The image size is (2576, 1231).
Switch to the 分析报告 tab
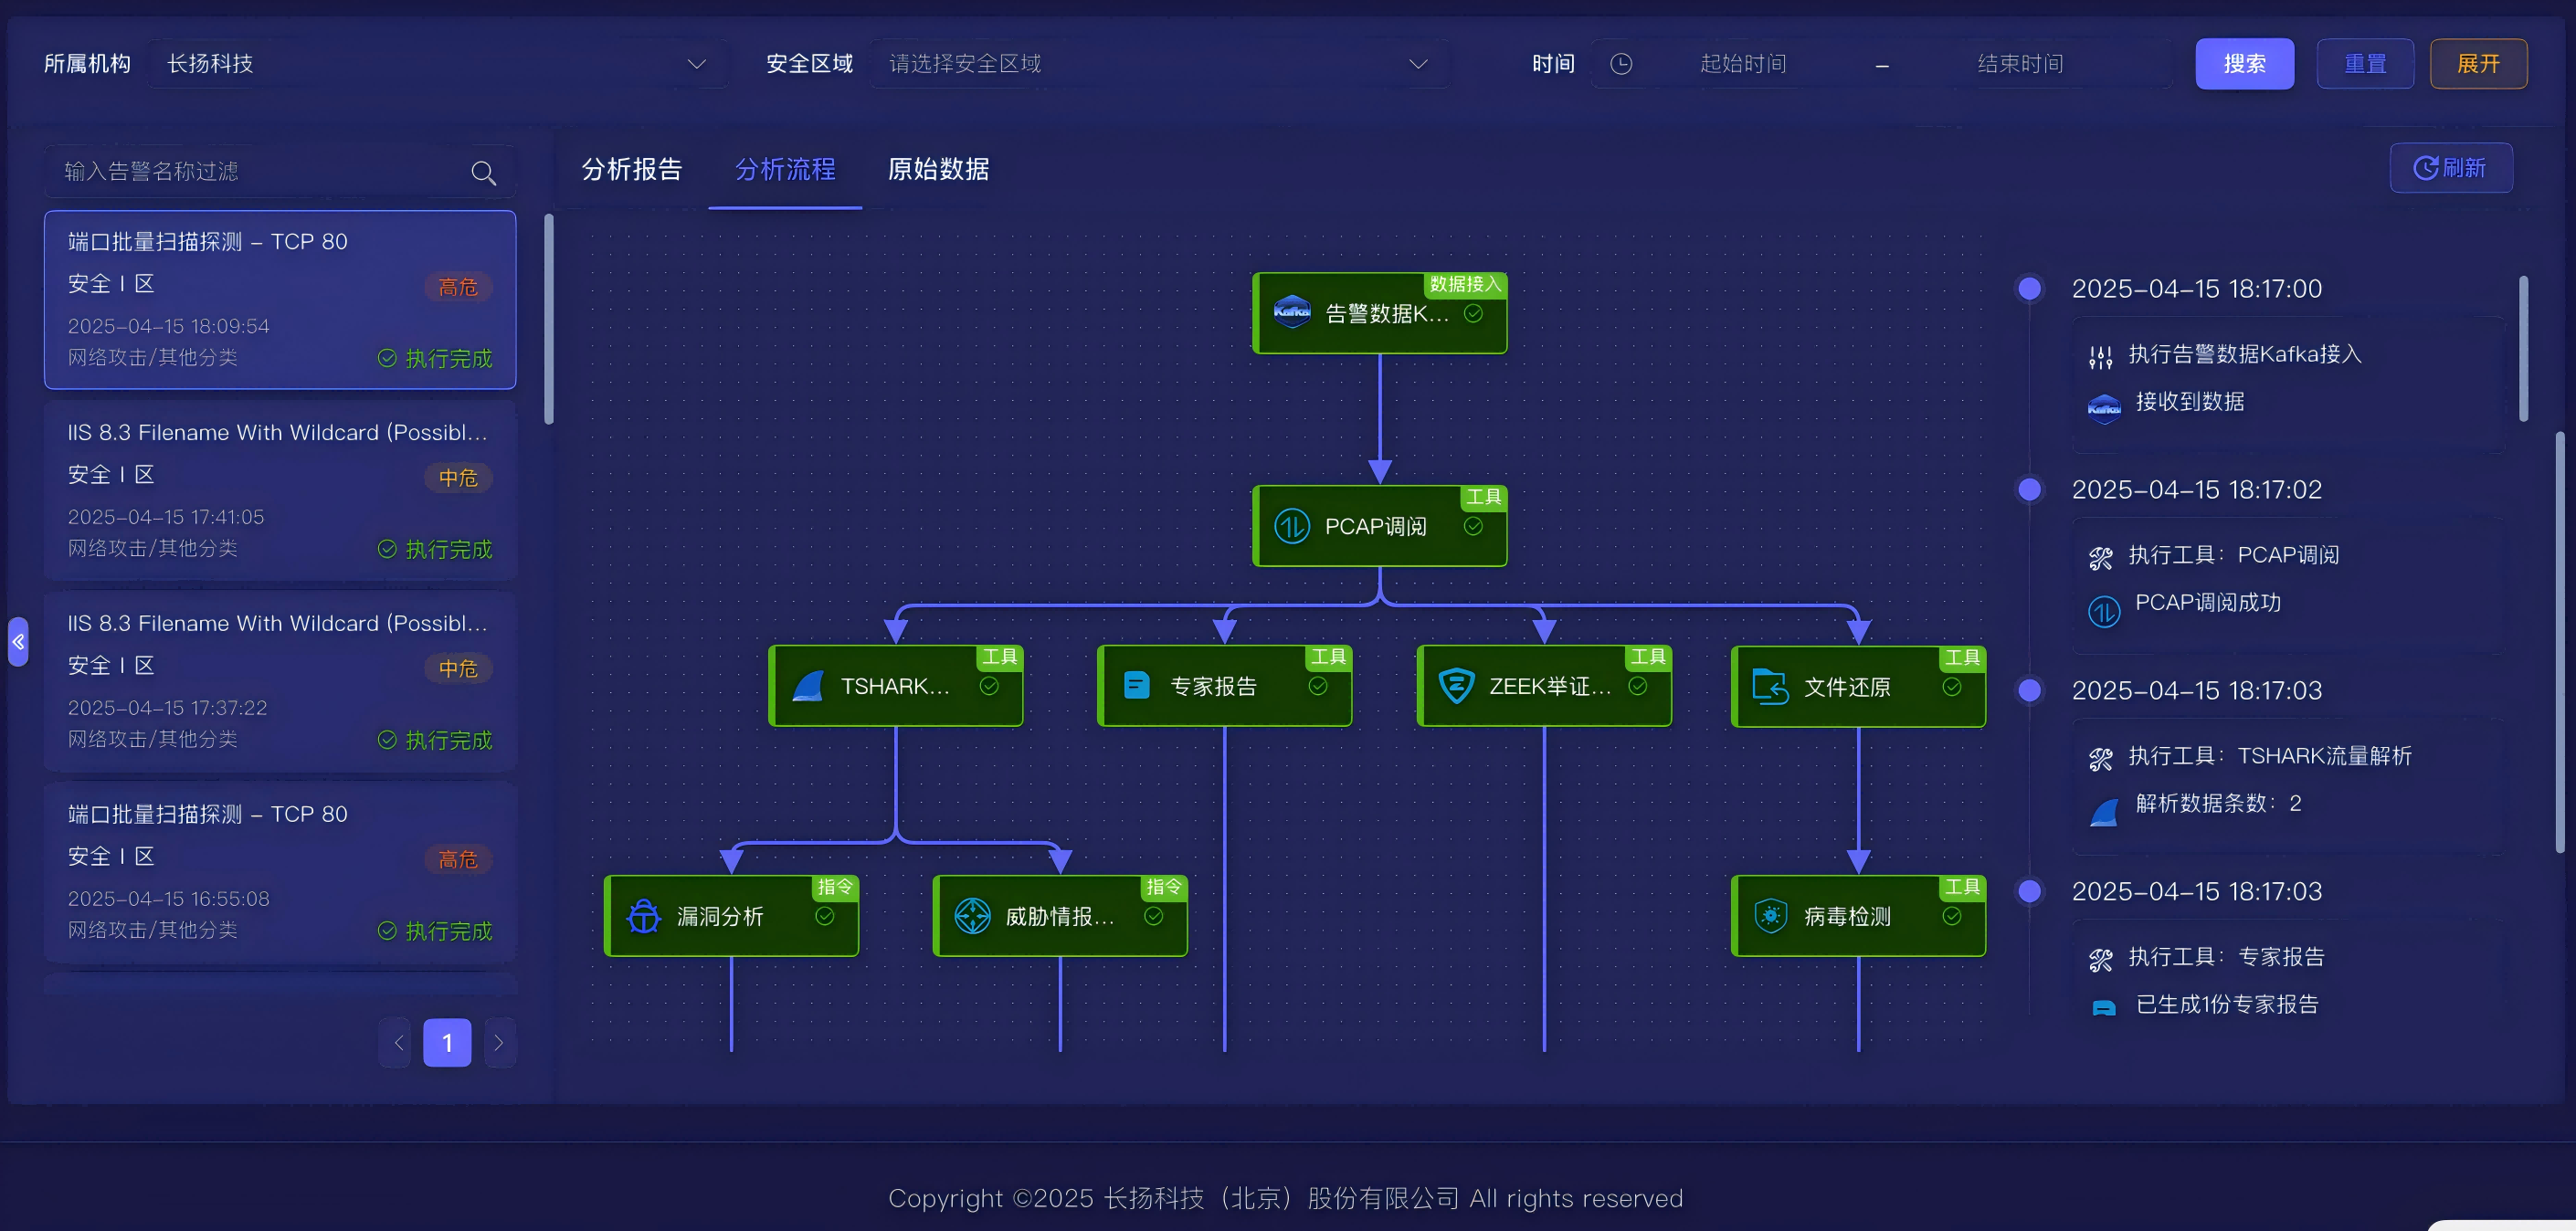coord(631,169)
